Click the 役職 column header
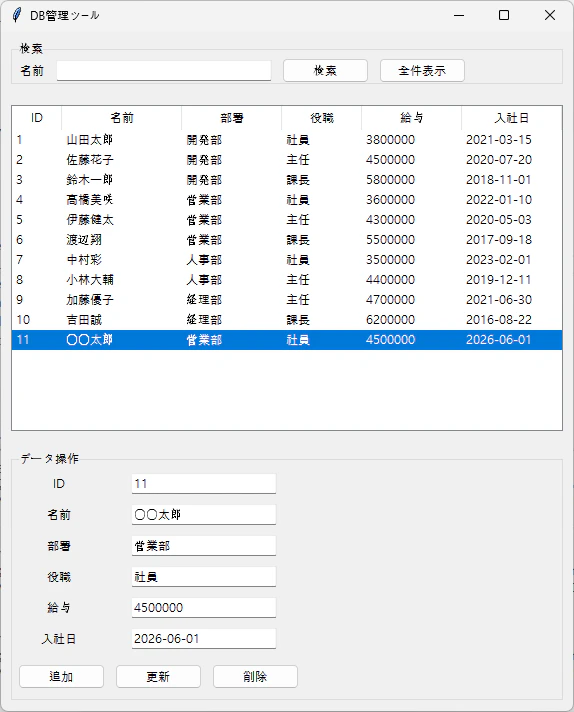 (x=322, y=118)
